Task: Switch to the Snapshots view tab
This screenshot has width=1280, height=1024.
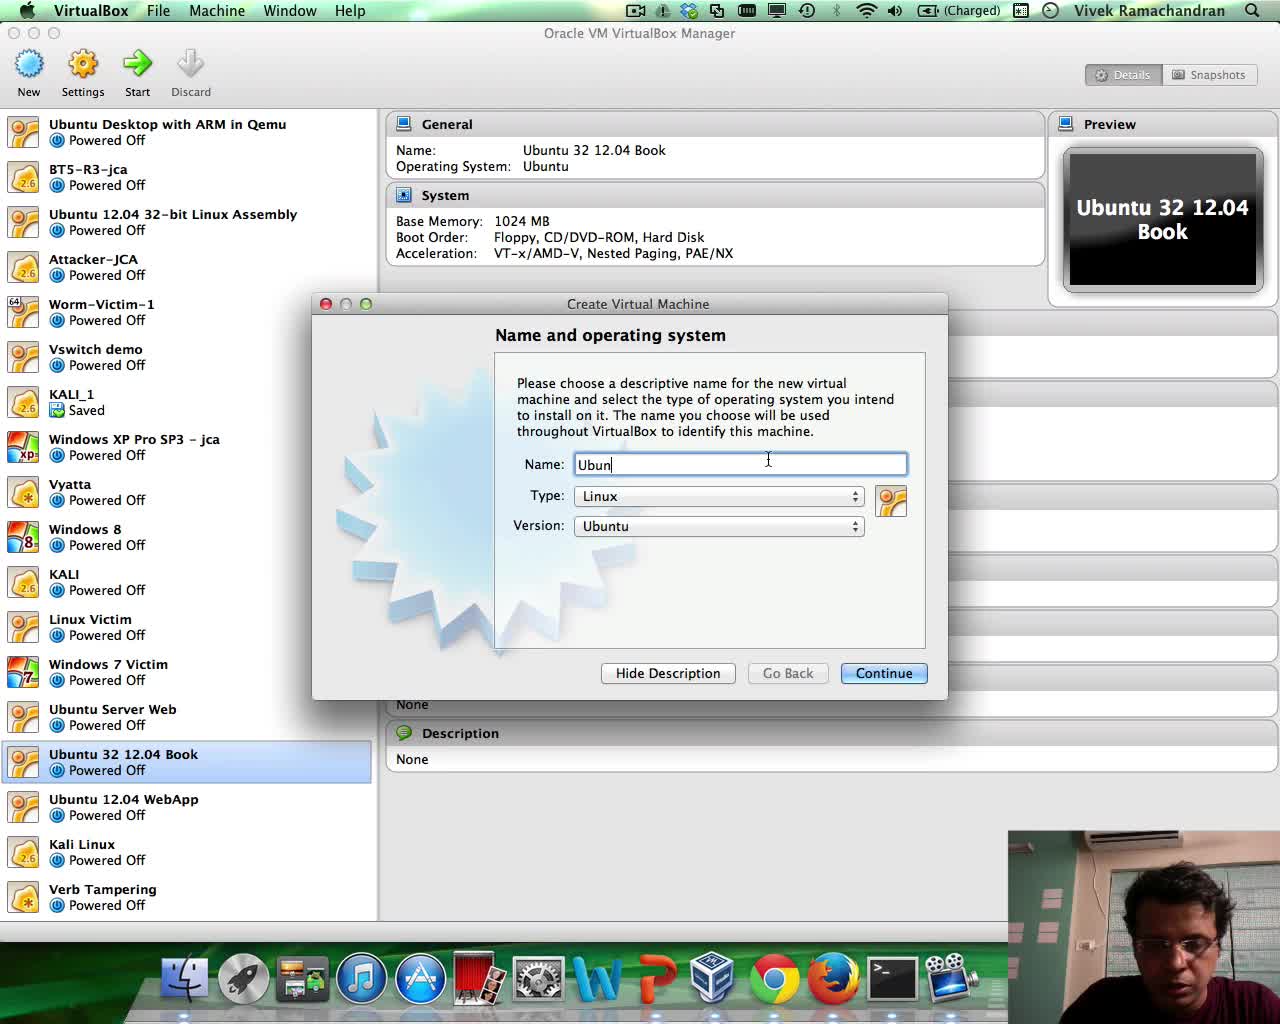Action: click(1208, 75)
